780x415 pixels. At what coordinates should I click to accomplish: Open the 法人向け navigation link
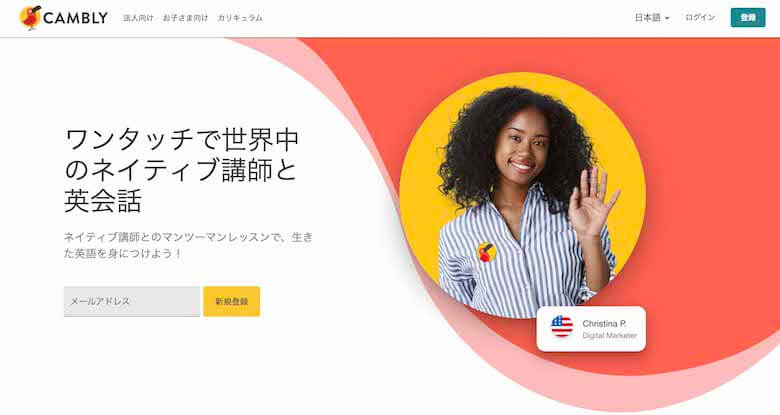(x=138, y=18)
